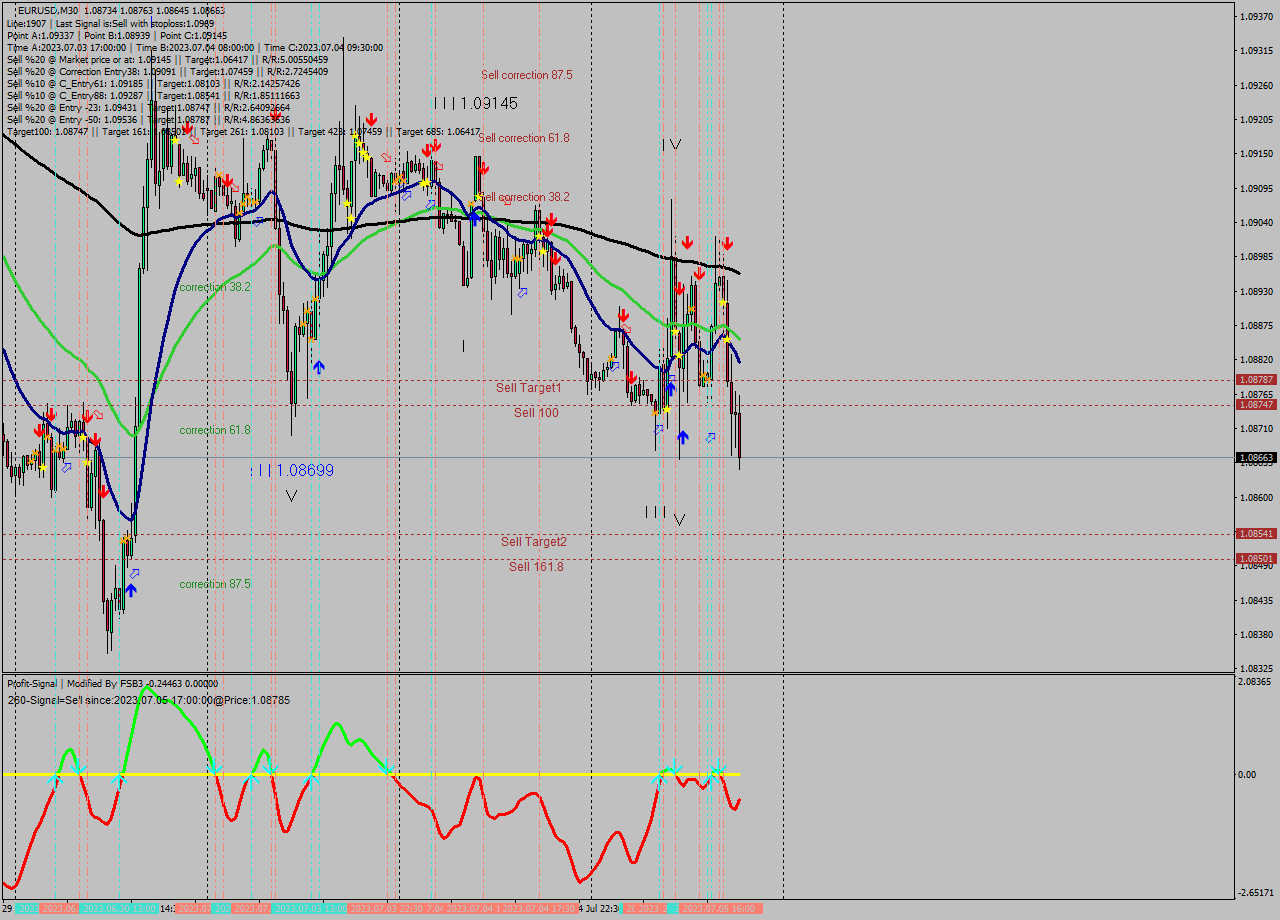
Task: Click the green correction 61.8 text label
Action: coord(213,429)
